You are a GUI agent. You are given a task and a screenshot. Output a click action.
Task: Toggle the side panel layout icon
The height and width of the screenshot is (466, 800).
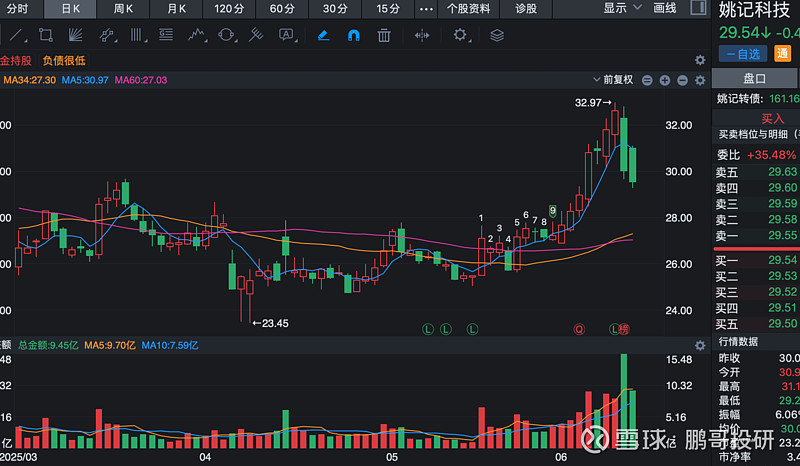(698, 8)
